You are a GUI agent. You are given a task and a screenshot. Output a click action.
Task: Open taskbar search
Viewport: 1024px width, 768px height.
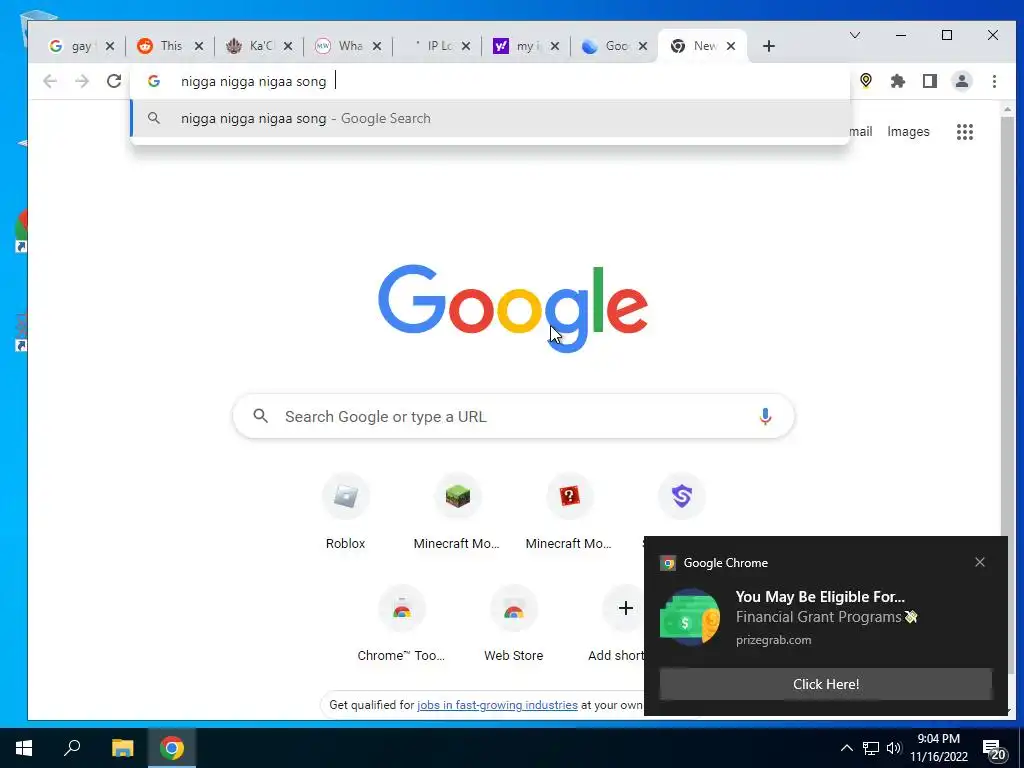72,748
